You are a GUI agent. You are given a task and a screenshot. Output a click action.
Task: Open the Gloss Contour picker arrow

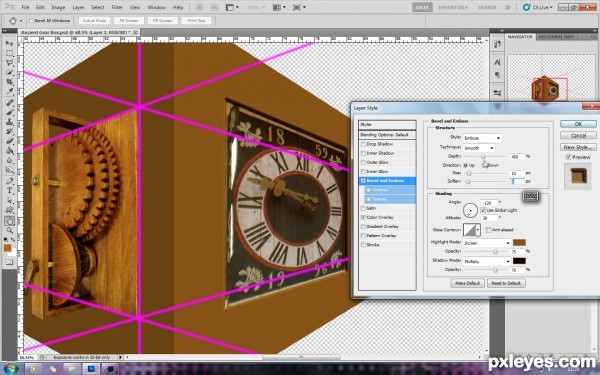478,230
